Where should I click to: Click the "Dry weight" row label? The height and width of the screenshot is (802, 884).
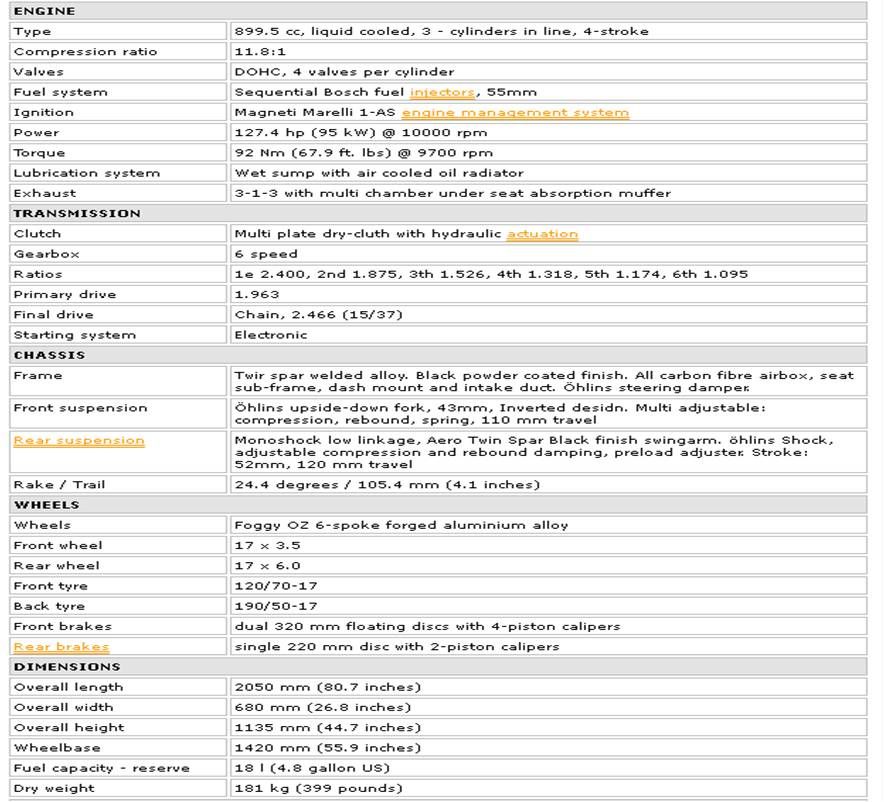tap(54, 788)
